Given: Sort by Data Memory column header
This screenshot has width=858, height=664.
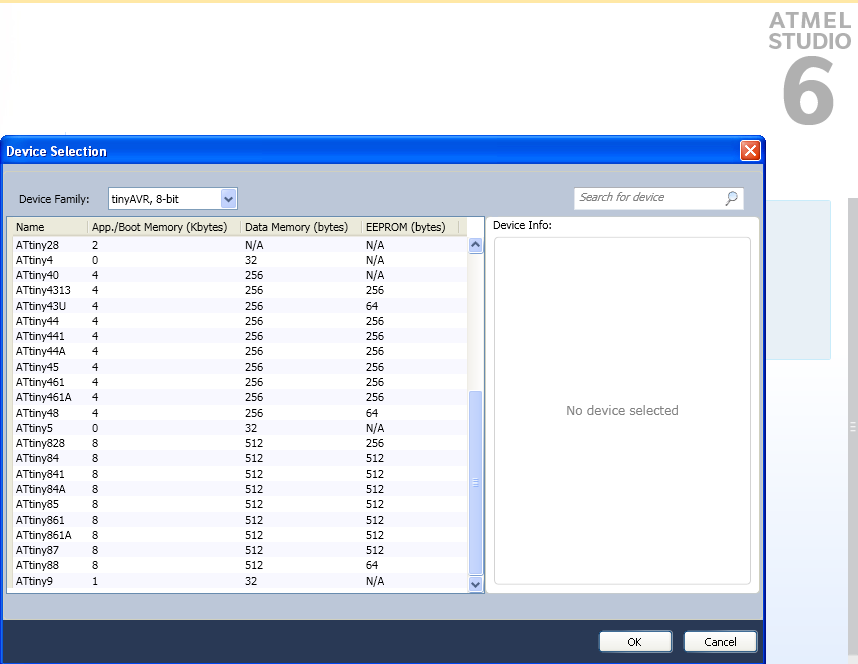Looking at the screenshot, I should coord(300,227).
